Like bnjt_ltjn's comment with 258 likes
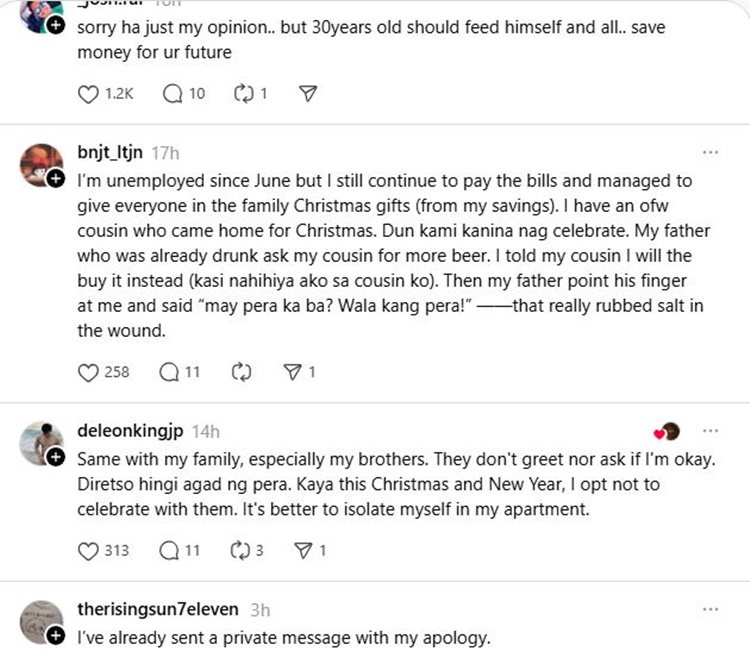Screen dimensions: 750x651 (x=87, y=372)
